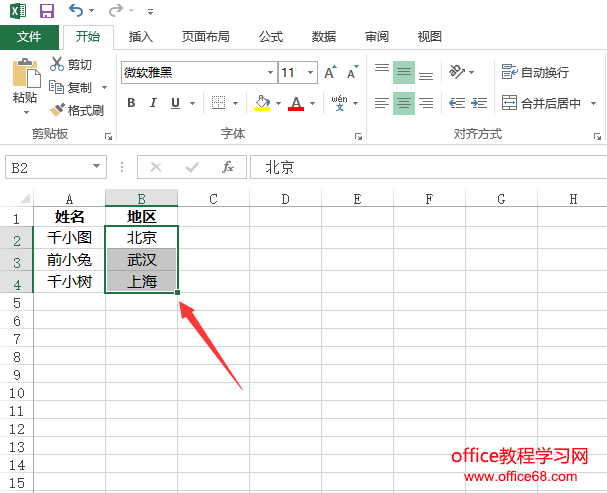Image resolution: width=607 pixels, height=493 pixels.
Task: Decrease font size with small A icon
Action: tap(353, 72)
